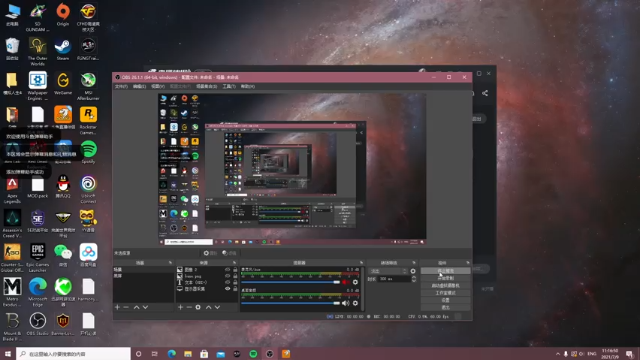Open Properties button above the Scenes dock
The width and height of the screenshot is (640, 360).
[x=210, y=253]
